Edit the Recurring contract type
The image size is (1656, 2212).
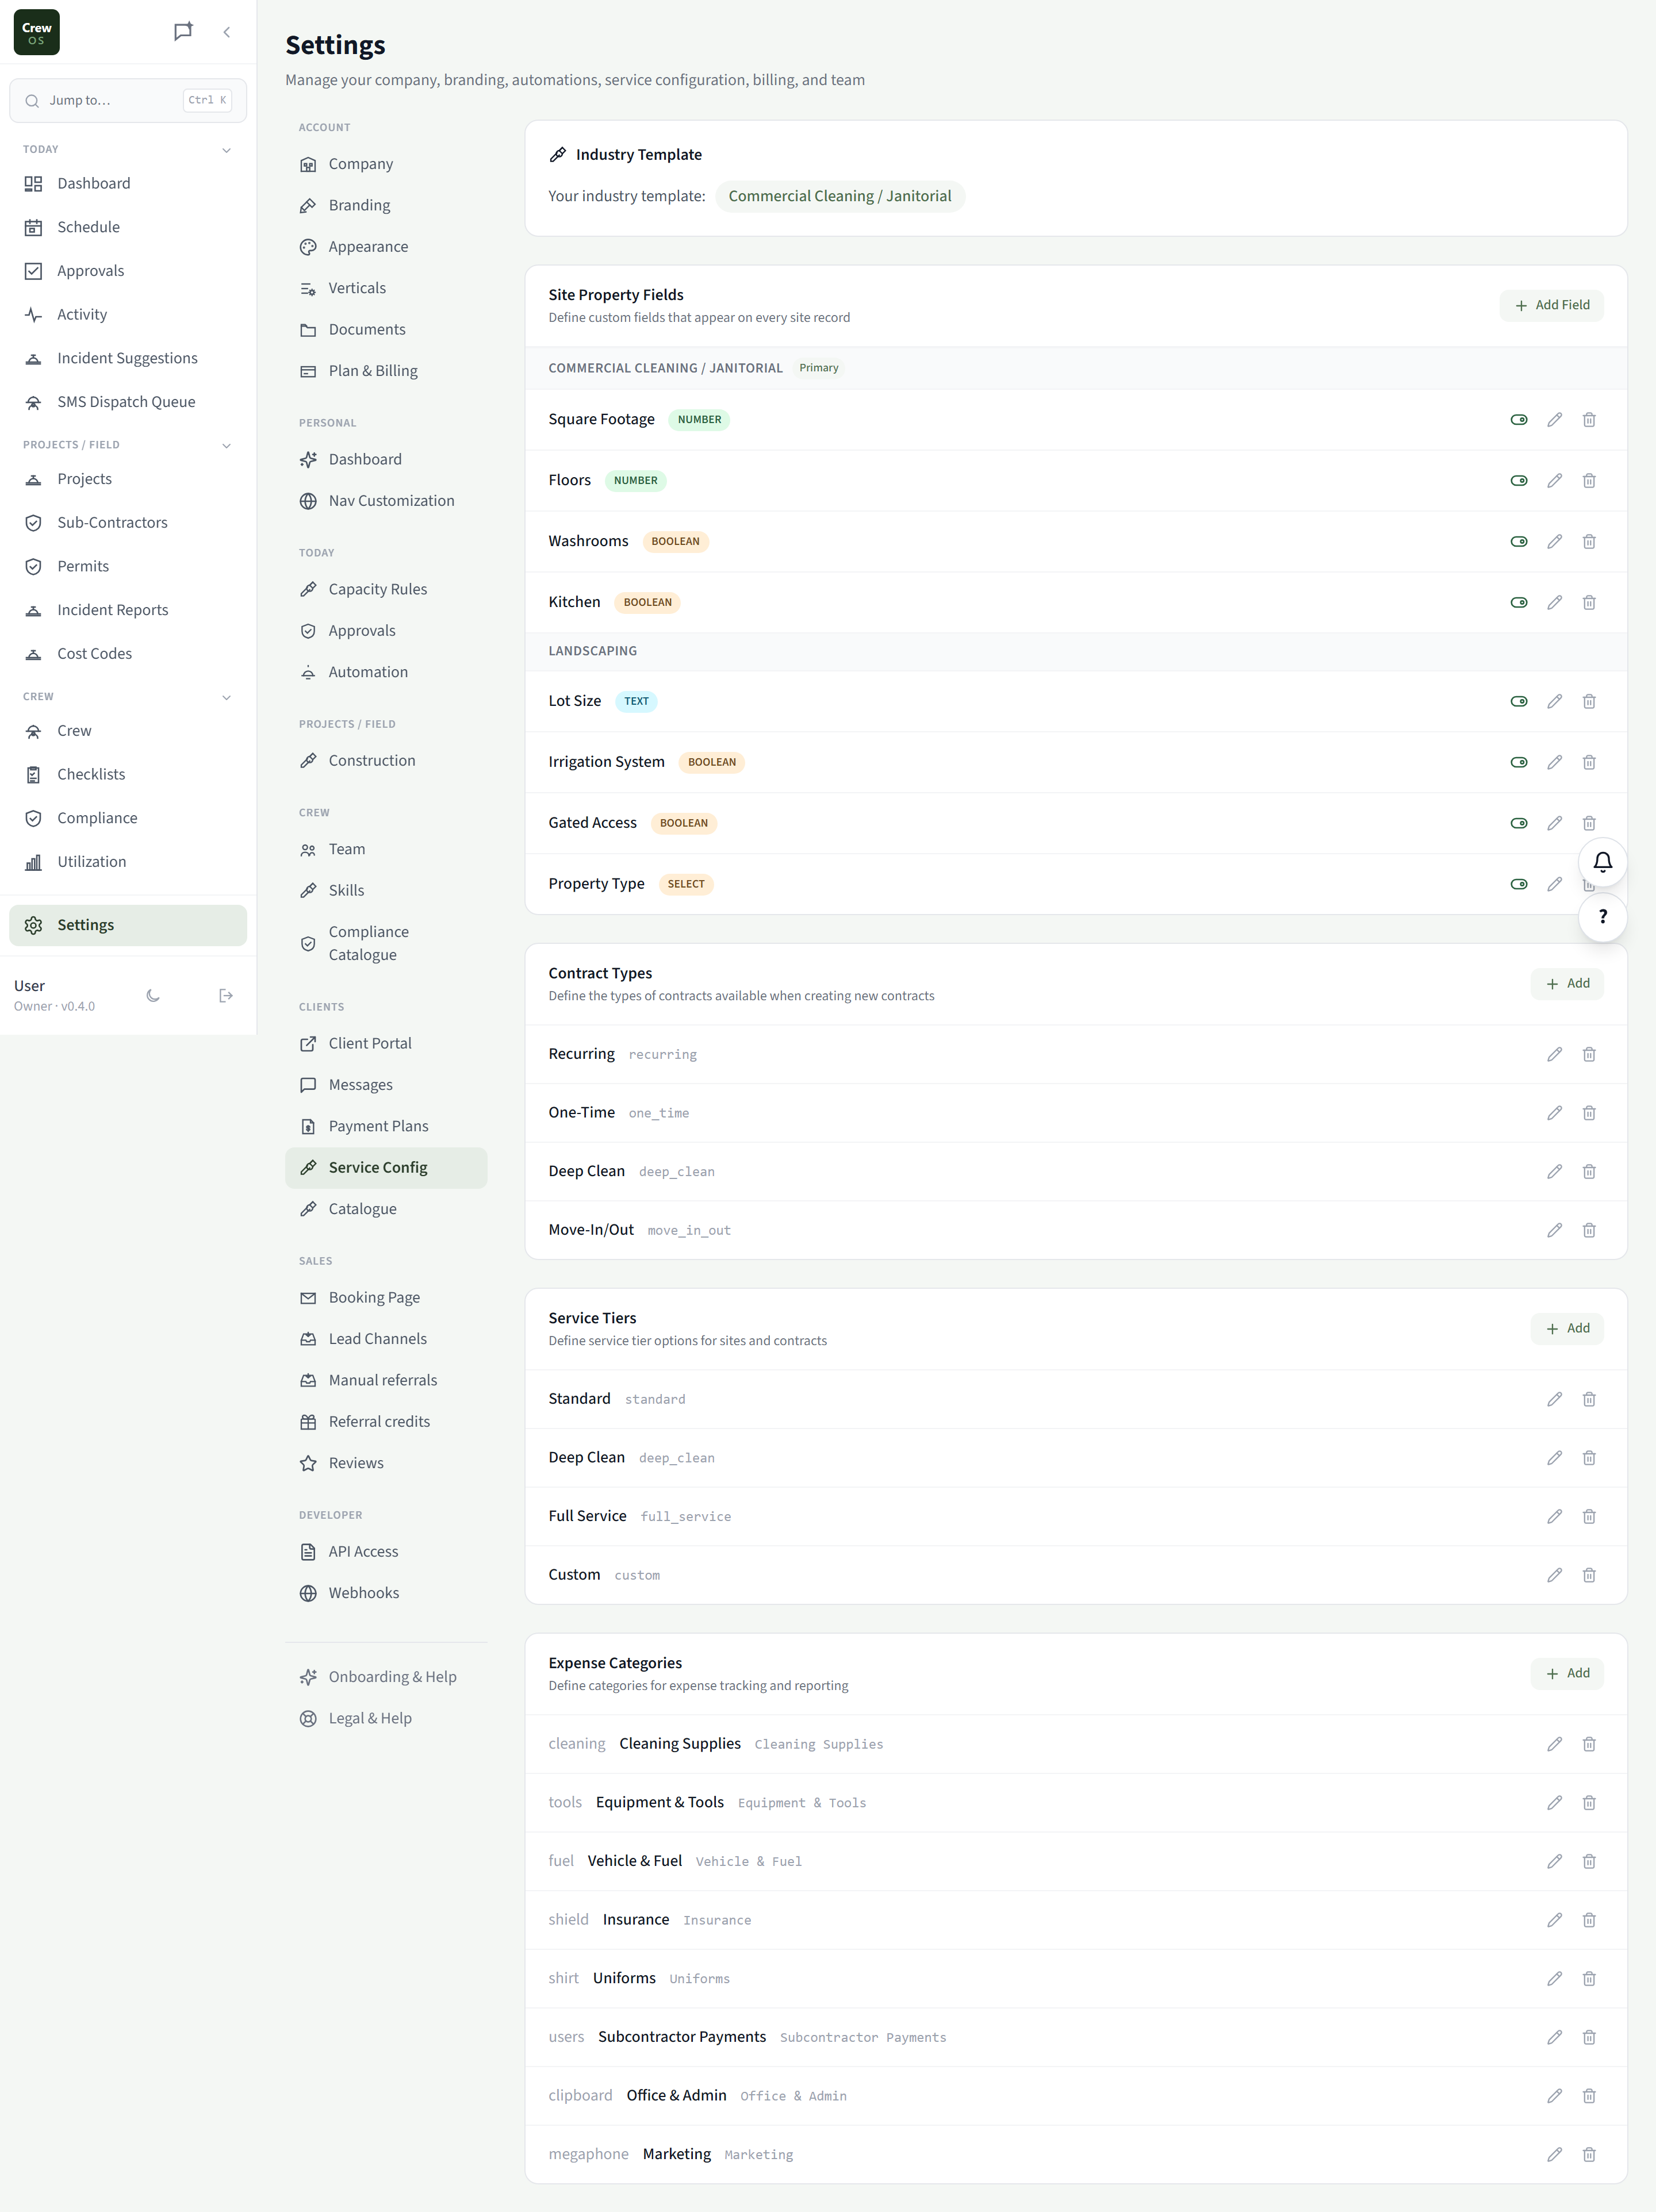click(x=1554, y=1055)
